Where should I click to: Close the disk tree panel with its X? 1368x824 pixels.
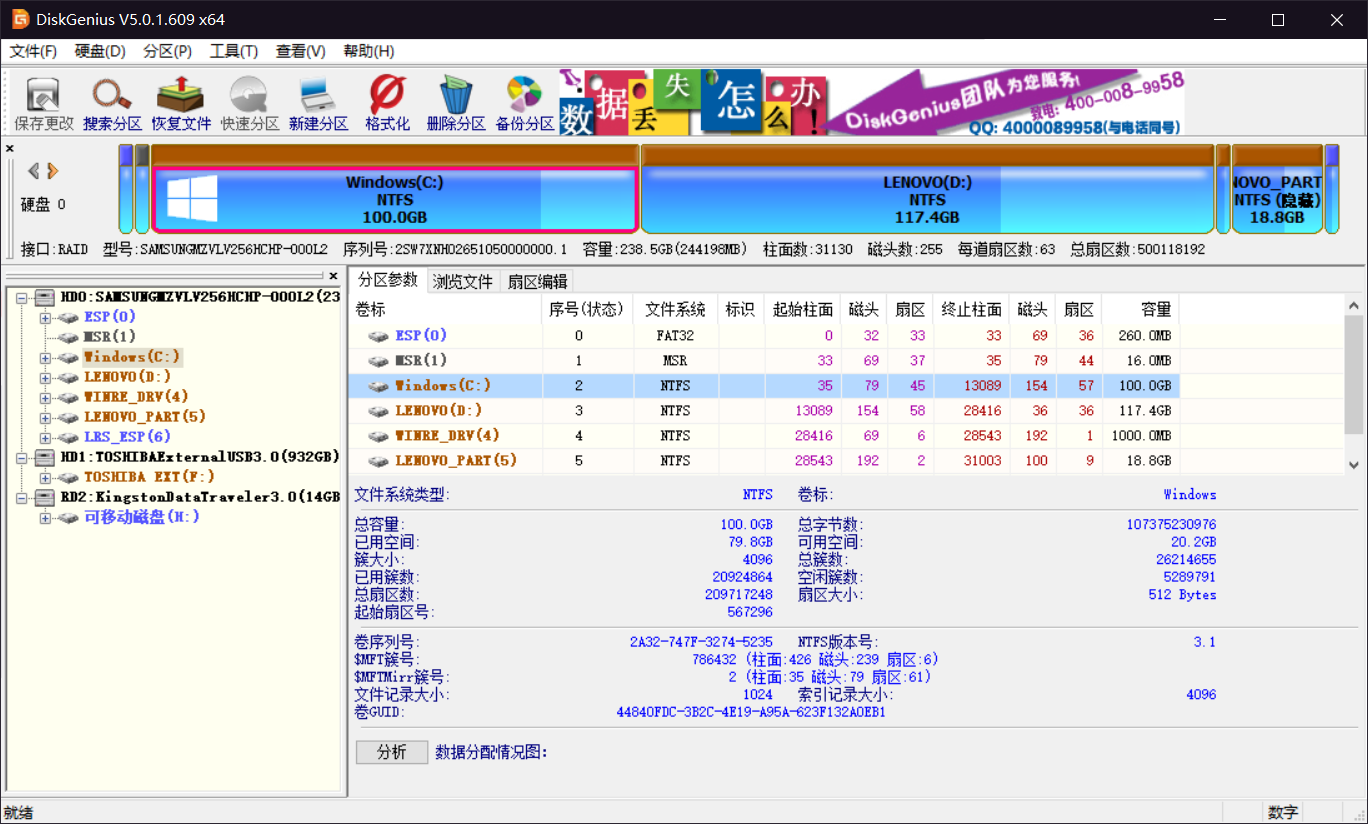click(x=334, y=276)
